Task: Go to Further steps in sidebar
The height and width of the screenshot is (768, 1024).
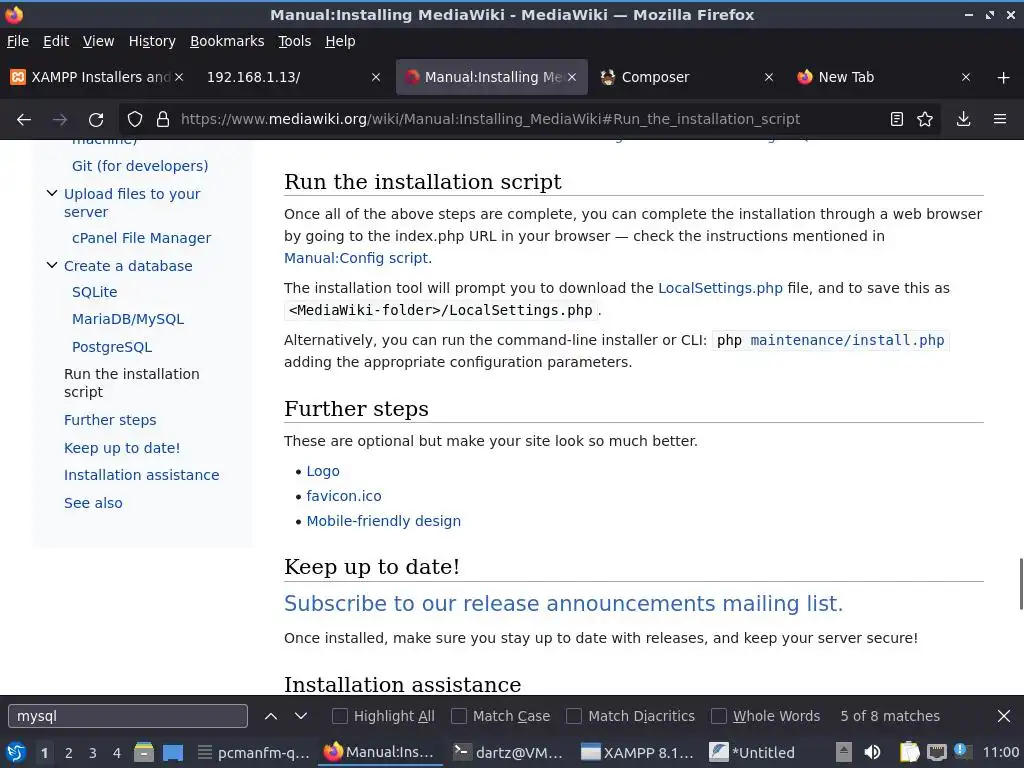Action: point(110,420)
